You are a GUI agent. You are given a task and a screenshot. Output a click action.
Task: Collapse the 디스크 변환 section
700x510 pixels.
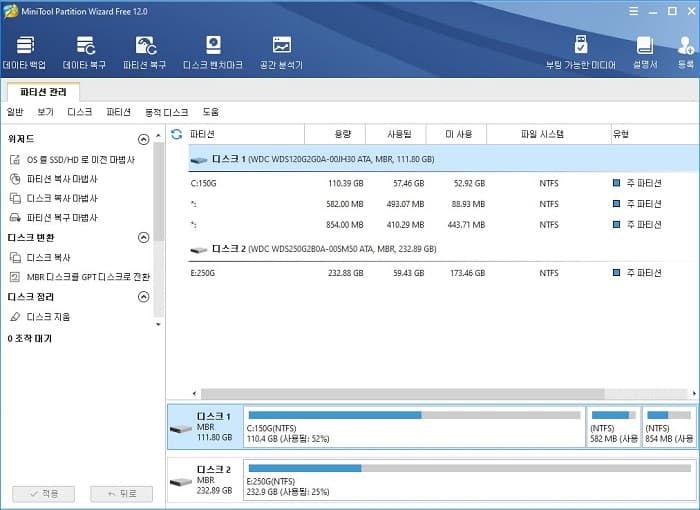tap(143, 238)
